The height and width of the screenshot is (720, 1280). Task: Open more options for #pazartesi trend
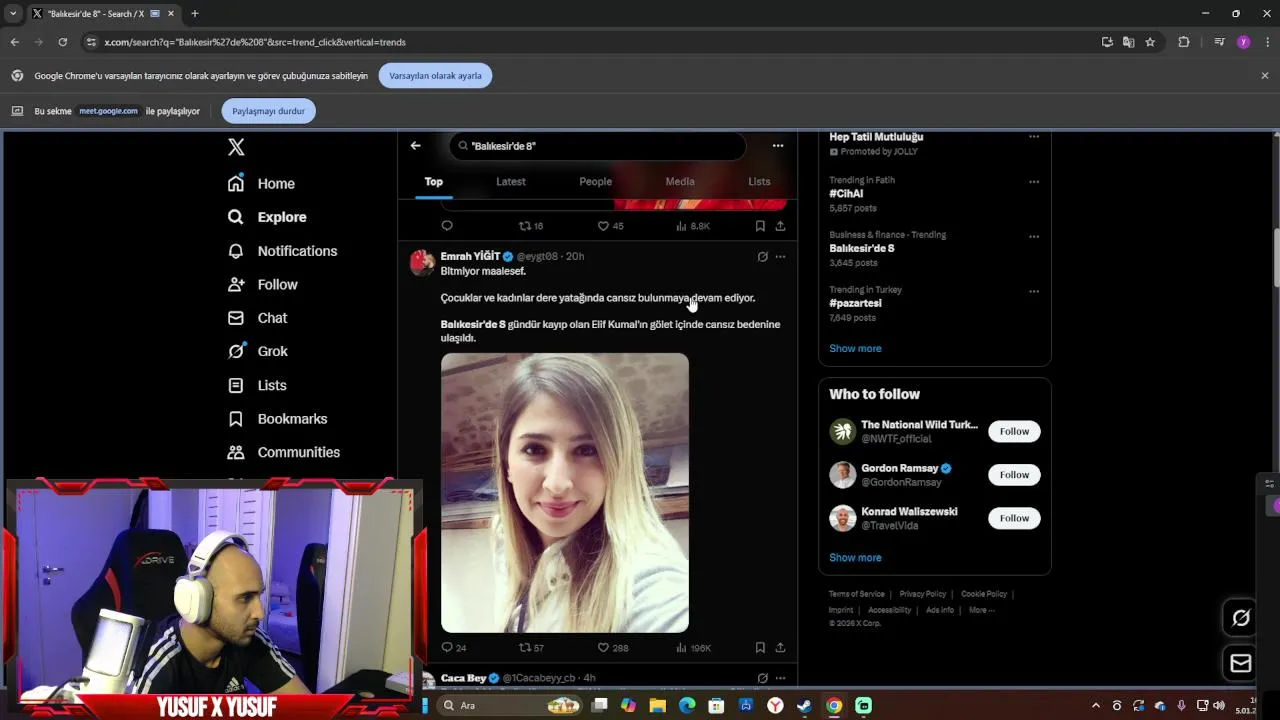coord(1034,292)
